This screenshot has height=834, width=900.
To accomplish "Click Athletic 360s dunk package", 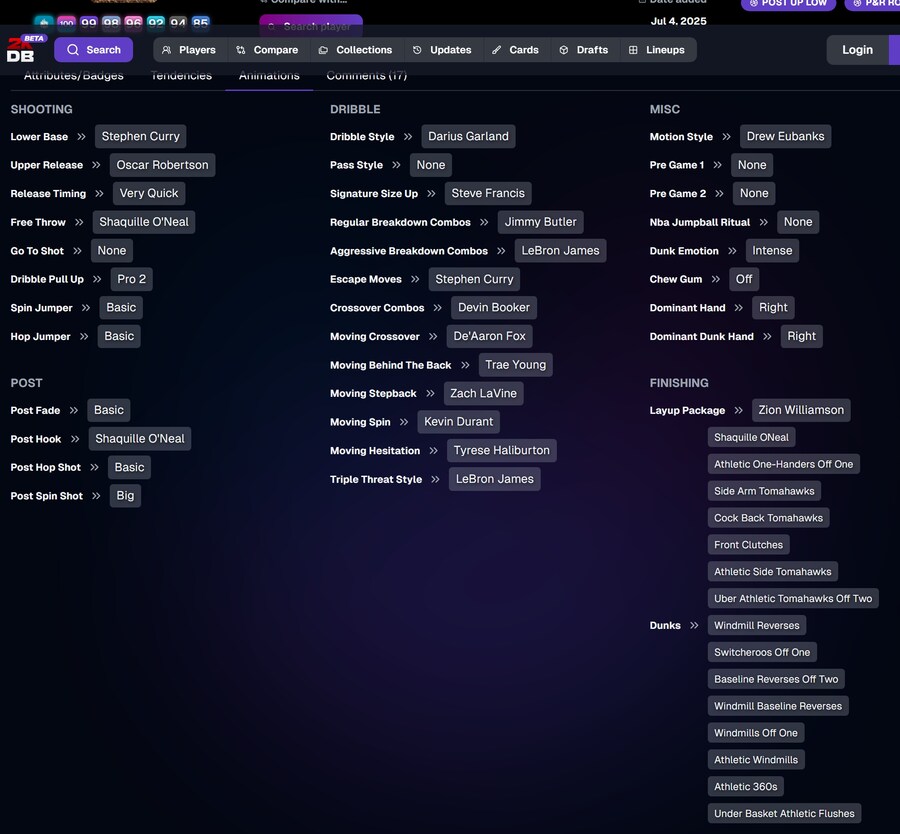I will [746, 787].
